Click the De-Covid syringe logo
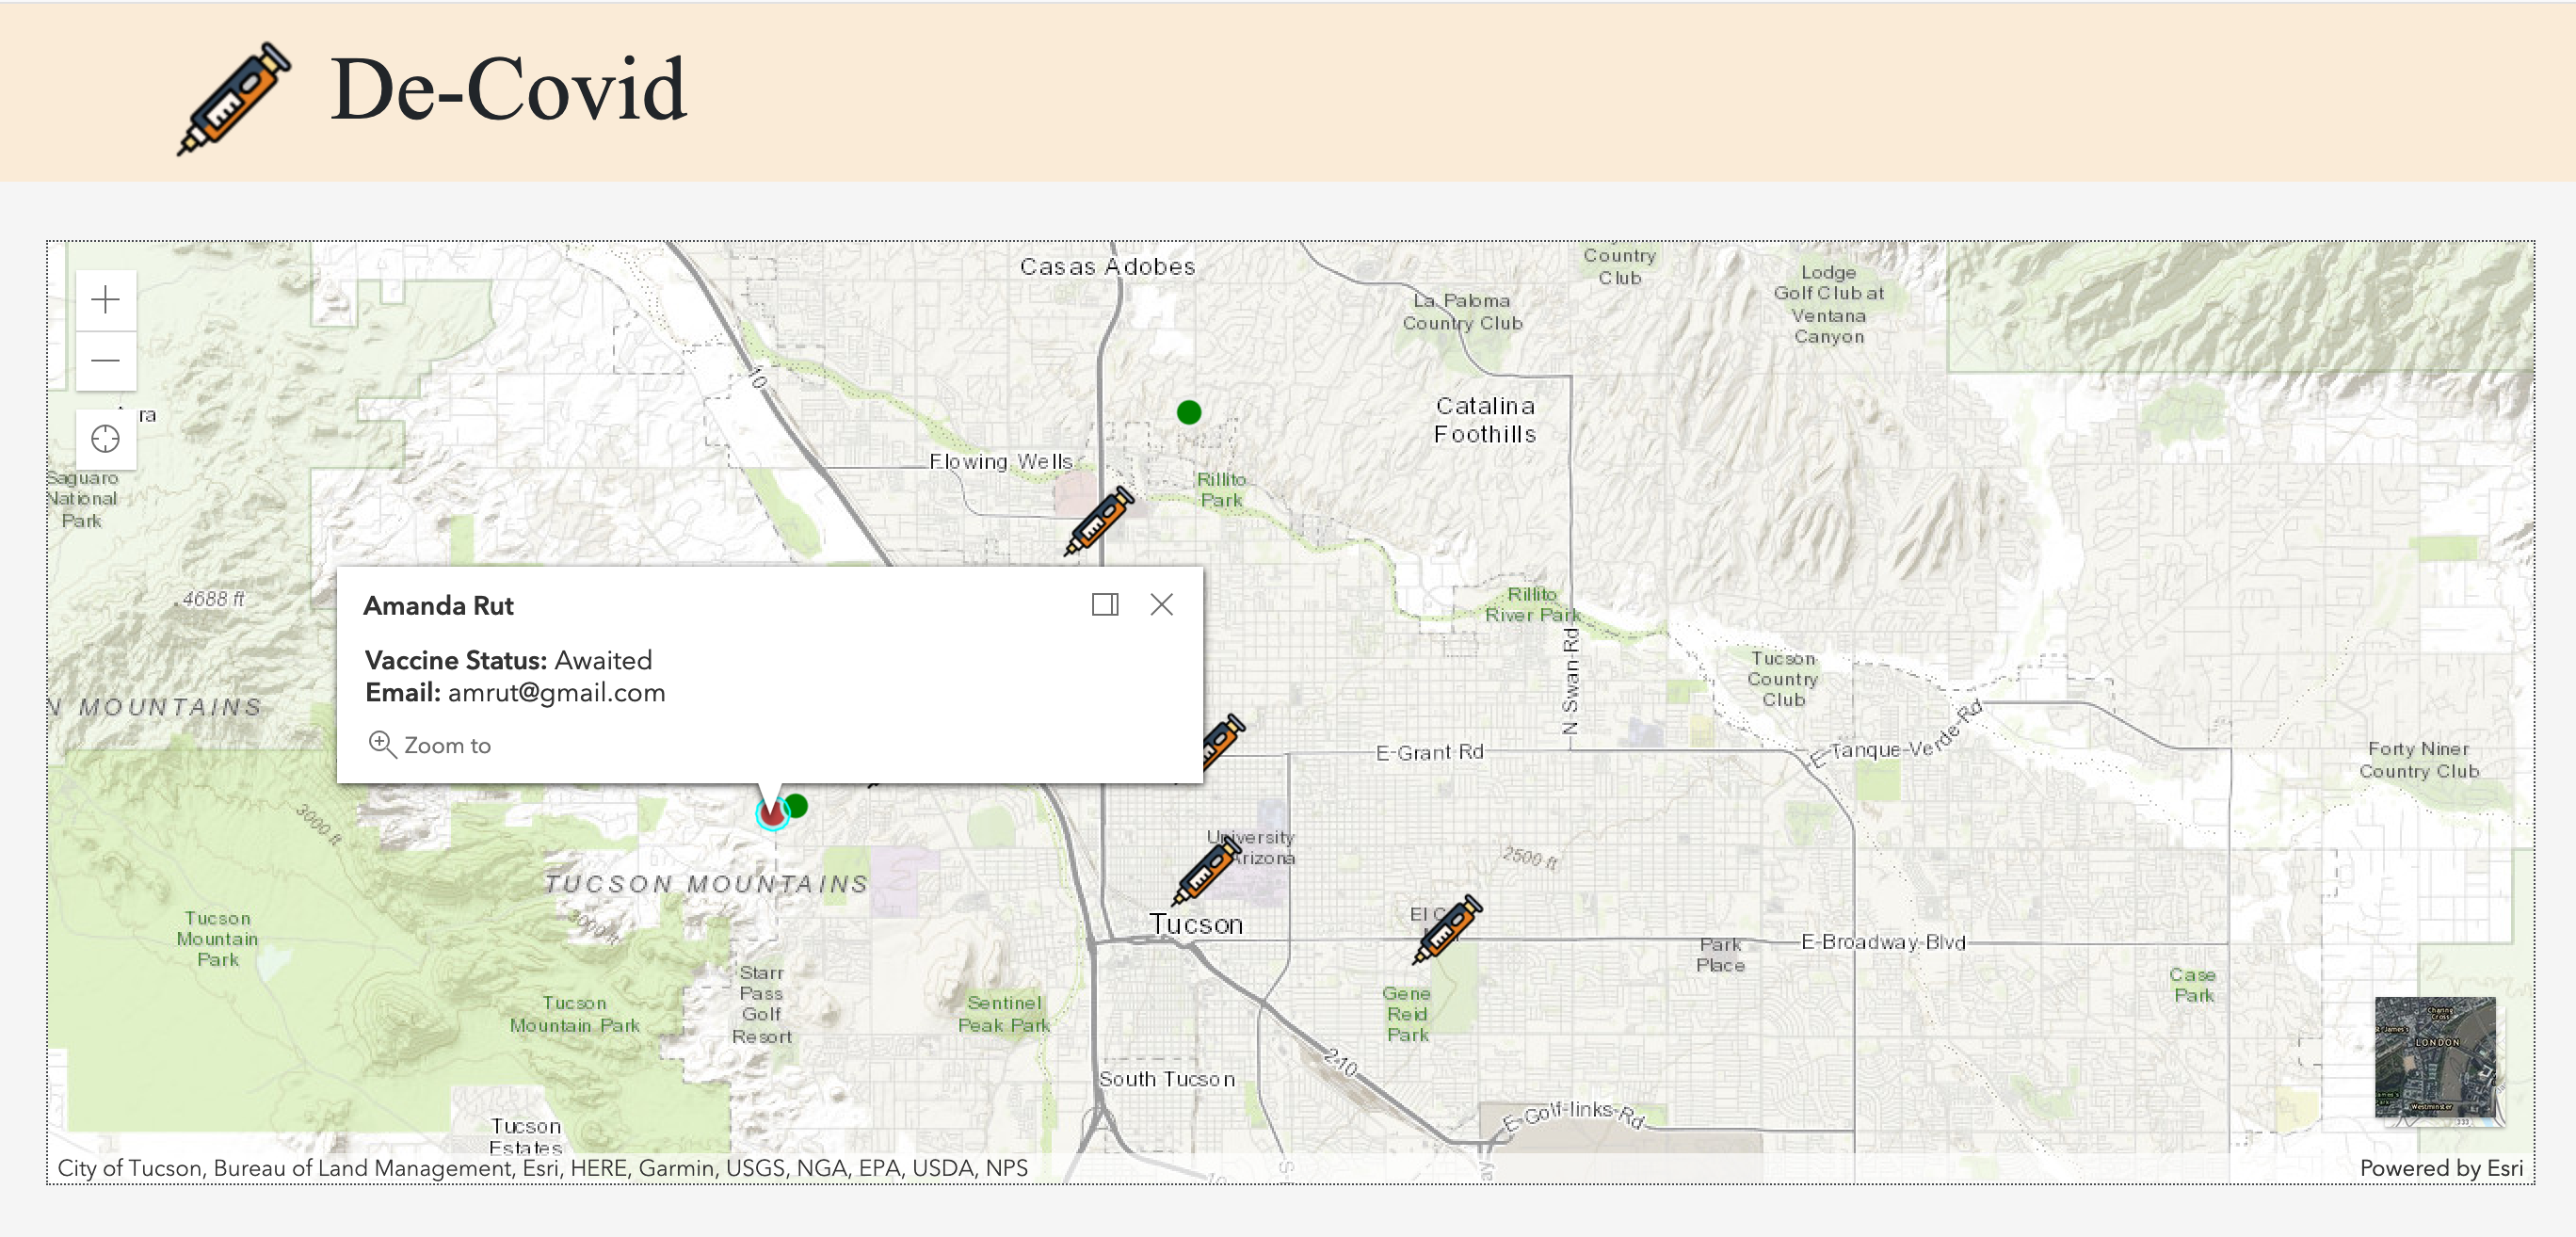This screenshot has height=1237, width=2576. click(234, 98)
